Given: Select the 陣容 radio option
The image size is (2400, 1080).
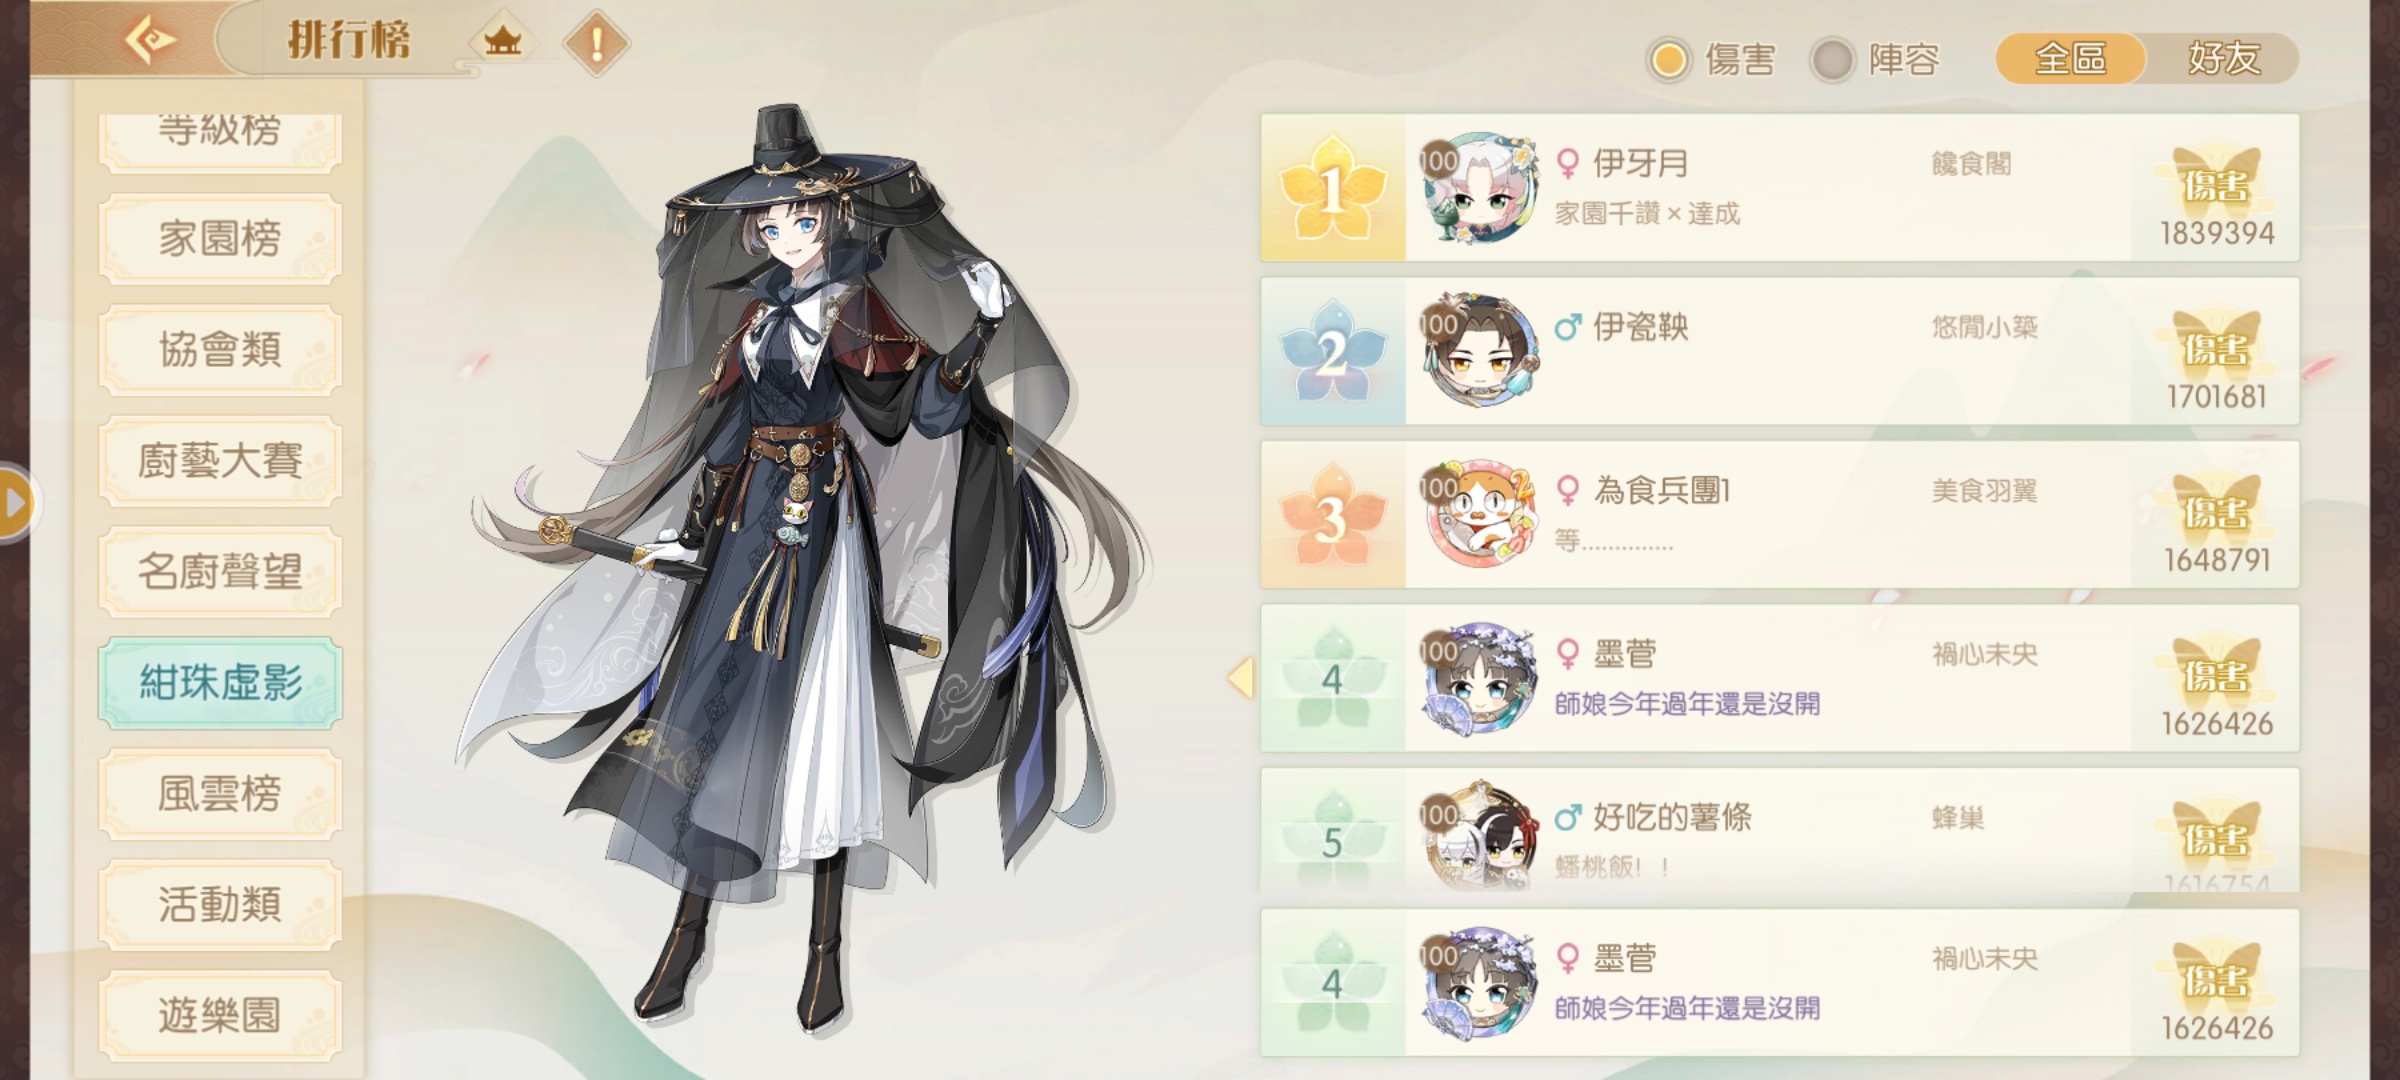Looking at the screenshot, I should [x=1876, y=59].
